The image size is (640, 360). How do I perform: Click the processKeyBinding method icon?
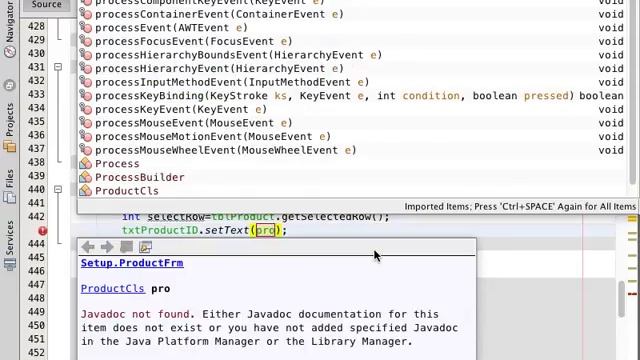pos(85,96)
